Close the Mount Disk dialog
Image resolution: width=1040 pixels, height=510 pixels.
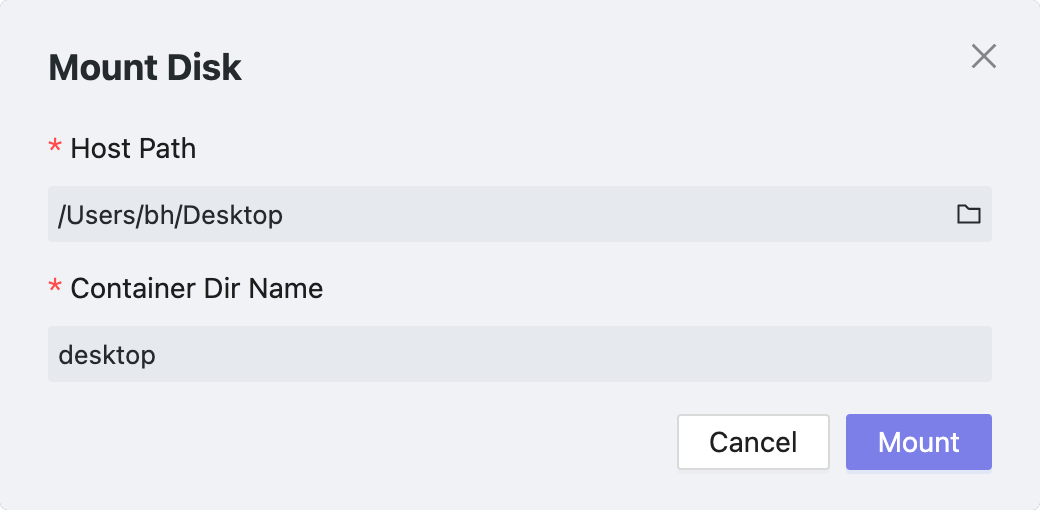(984, 57)
